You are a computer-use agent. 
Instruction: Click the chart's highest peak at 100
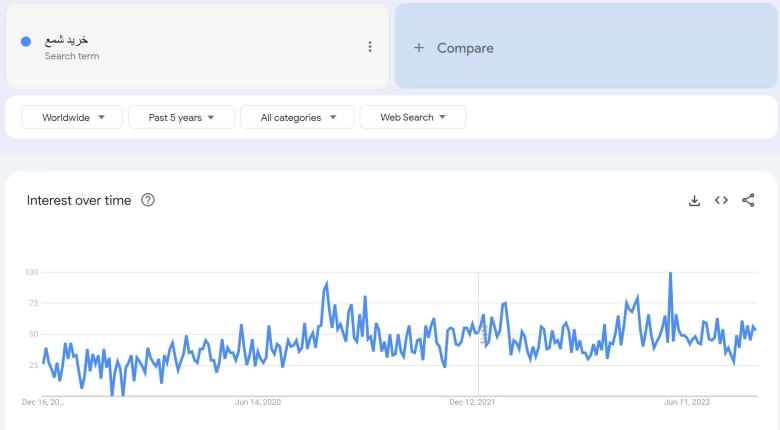pos(670,273)
